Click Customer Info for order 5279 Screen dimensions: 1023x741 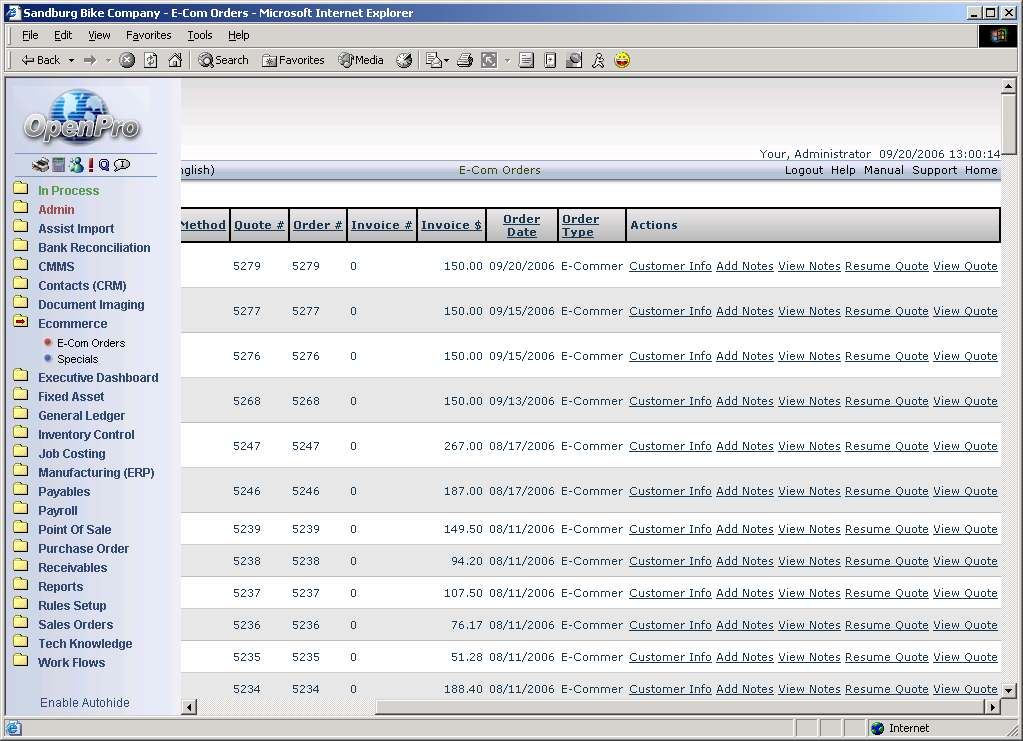coord(670,266)
